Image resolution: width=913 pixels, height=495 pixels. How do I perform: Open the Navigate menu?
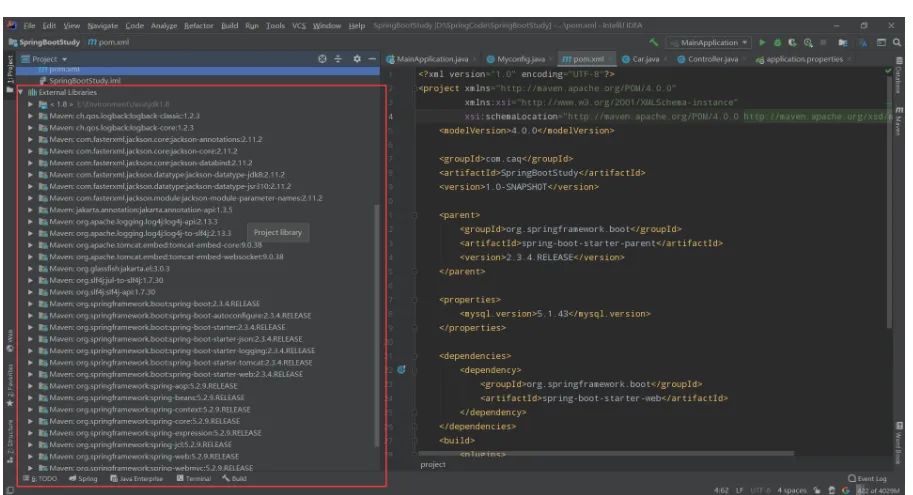pyautogui.click(x=102, y=26)
